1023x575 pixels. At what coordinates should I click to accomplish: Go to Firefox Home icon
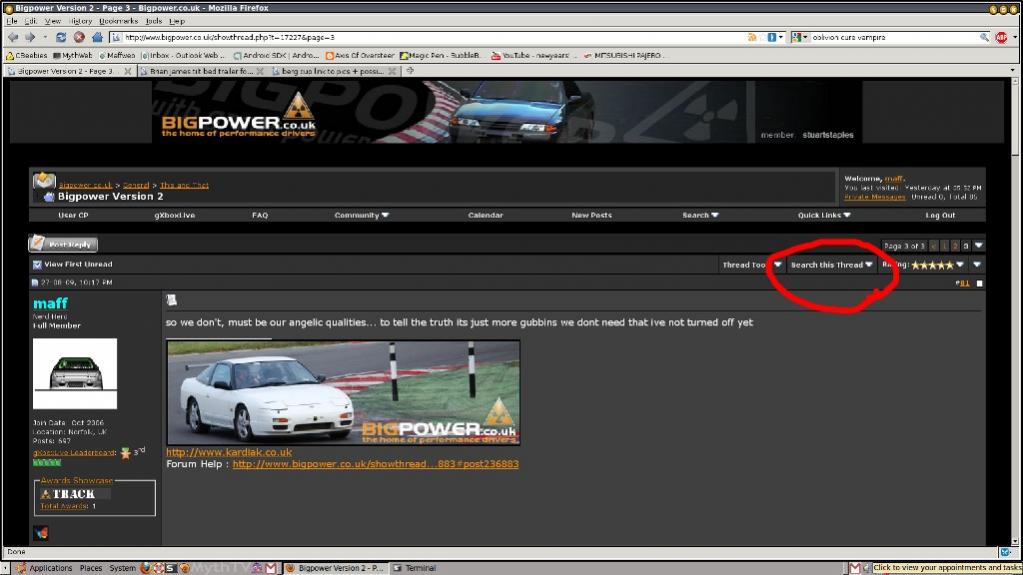(x=97, y=37)
